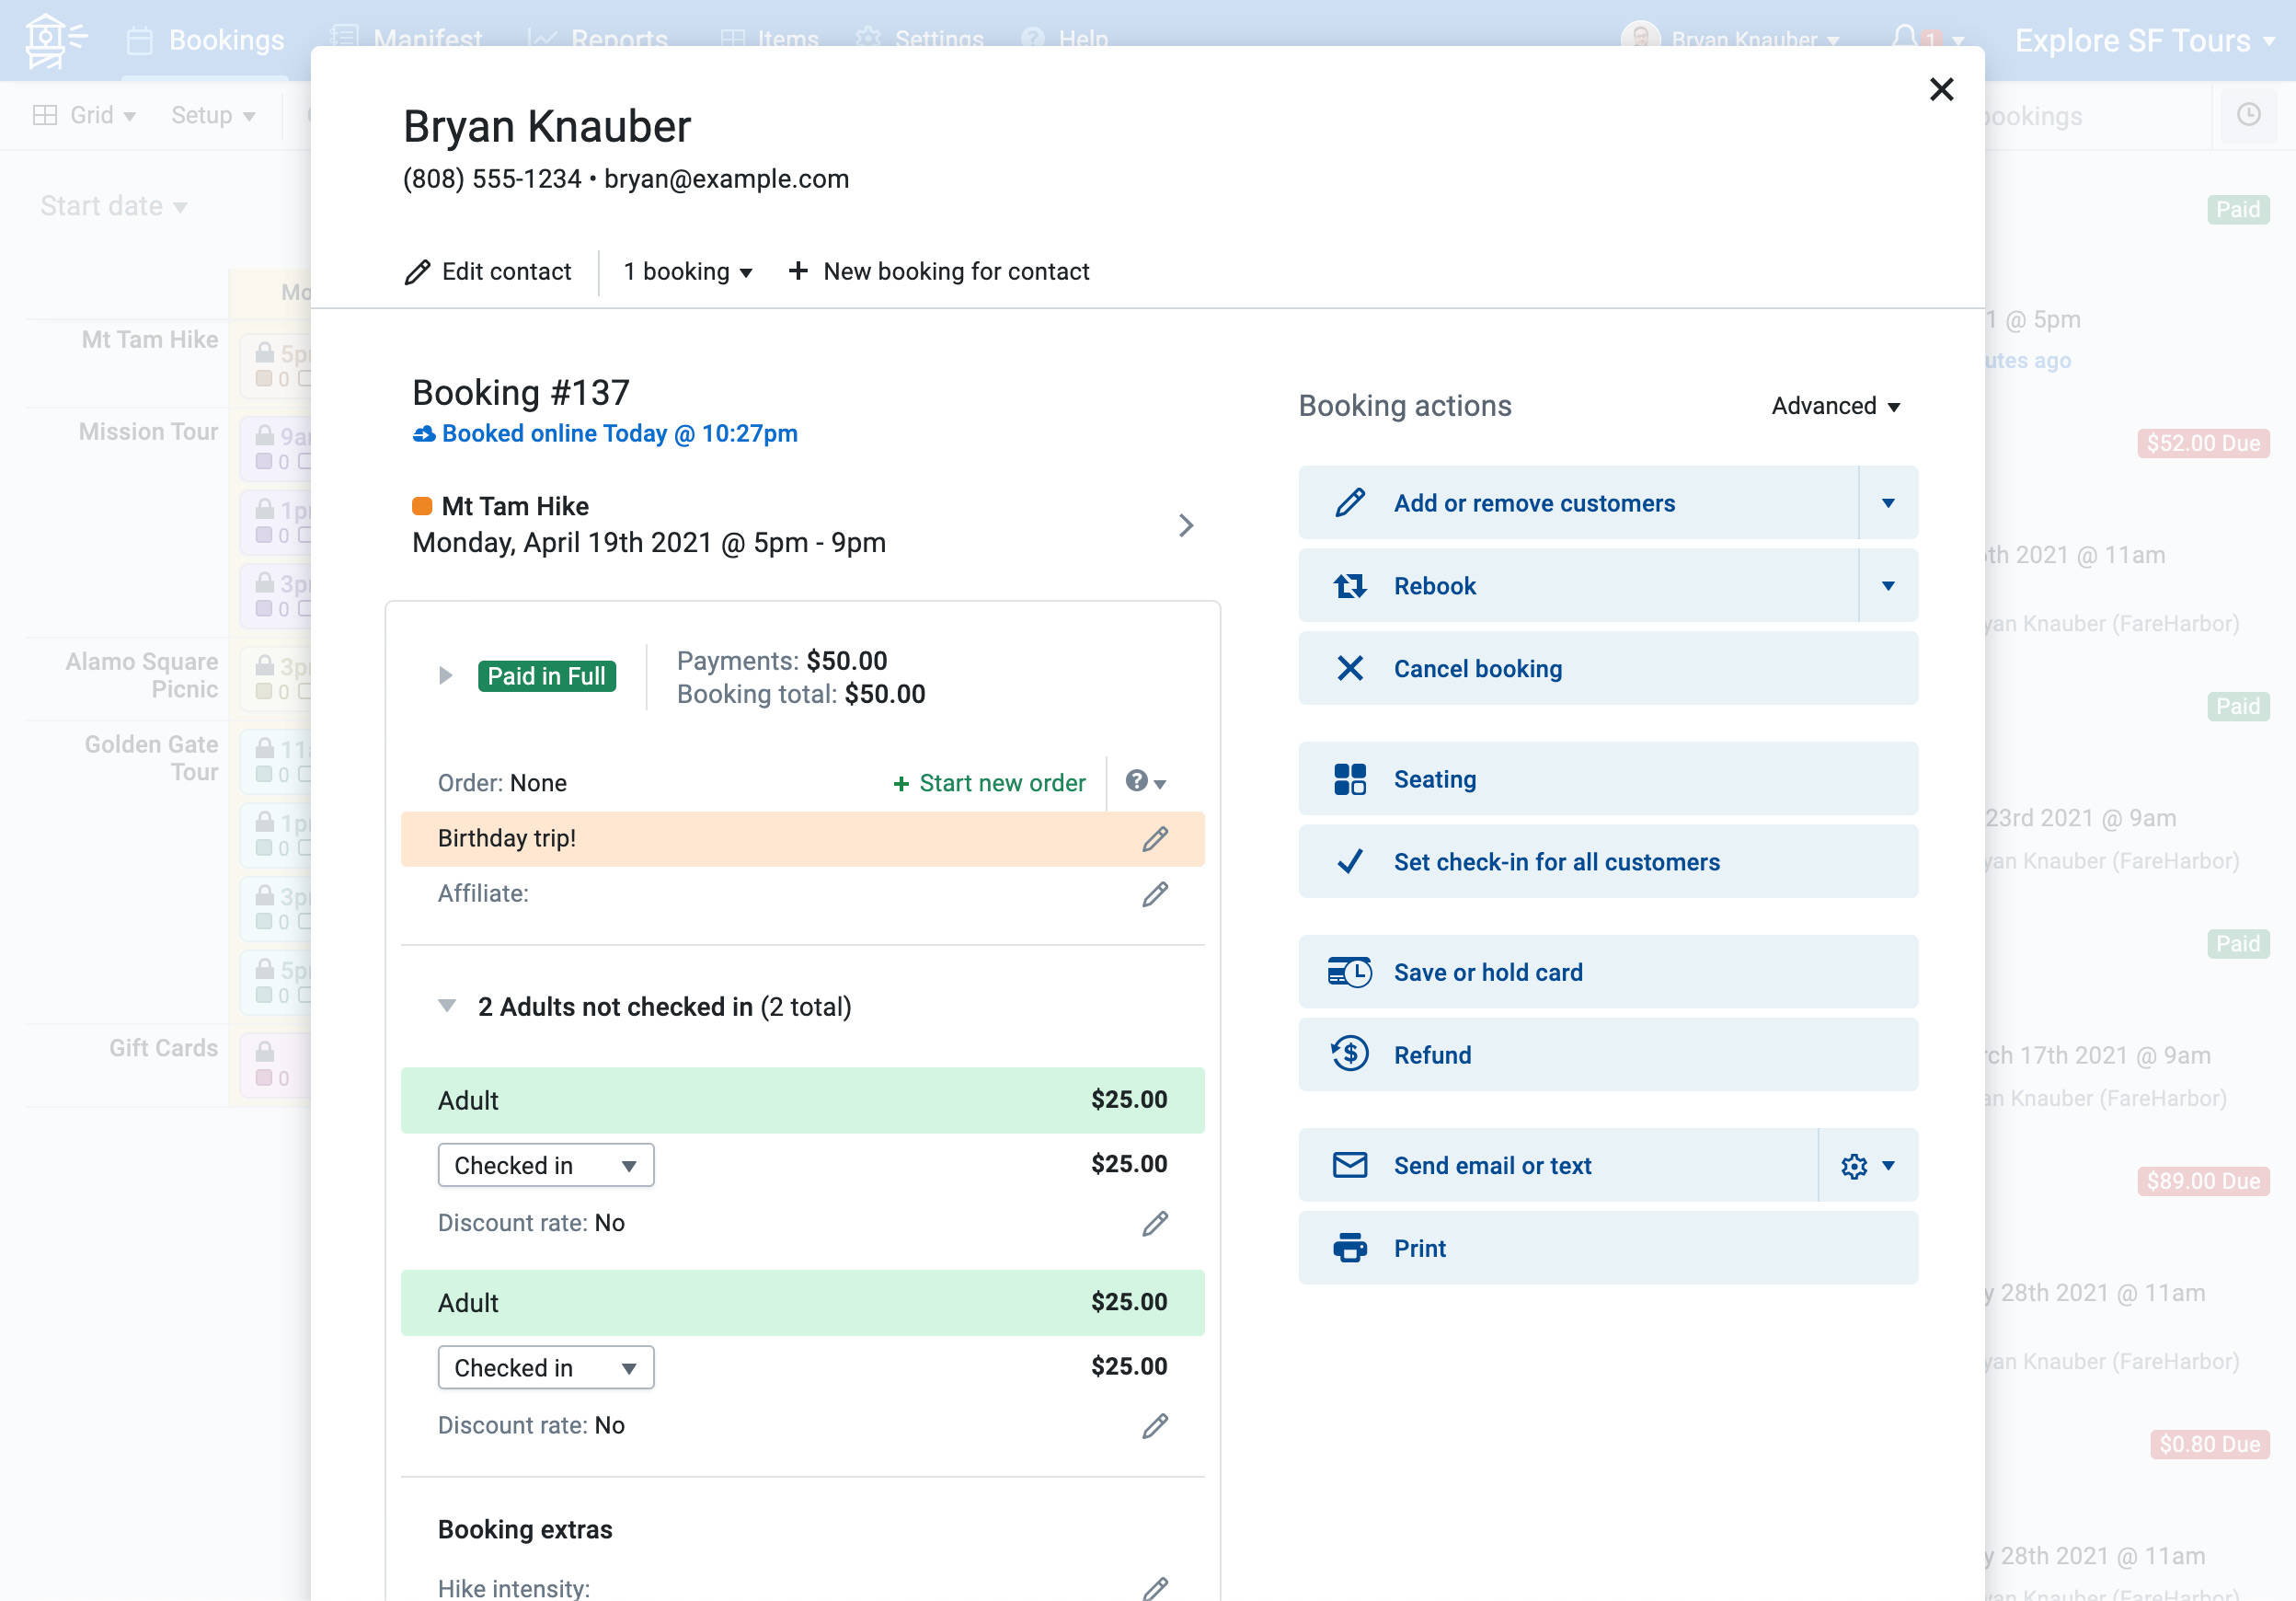Click the $52.00 Due badge

coord(2203,444)
